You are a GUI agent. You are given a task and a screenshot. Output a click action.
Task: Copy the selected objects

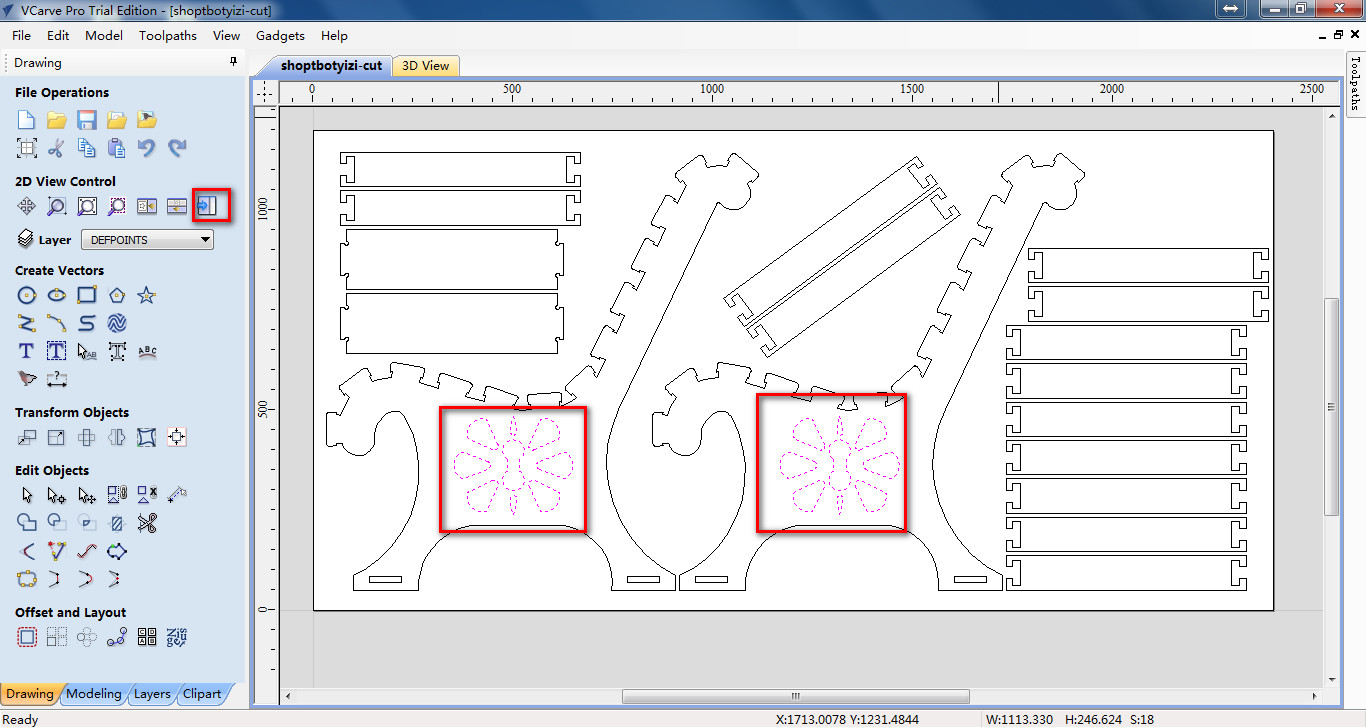tap(87, 148)
